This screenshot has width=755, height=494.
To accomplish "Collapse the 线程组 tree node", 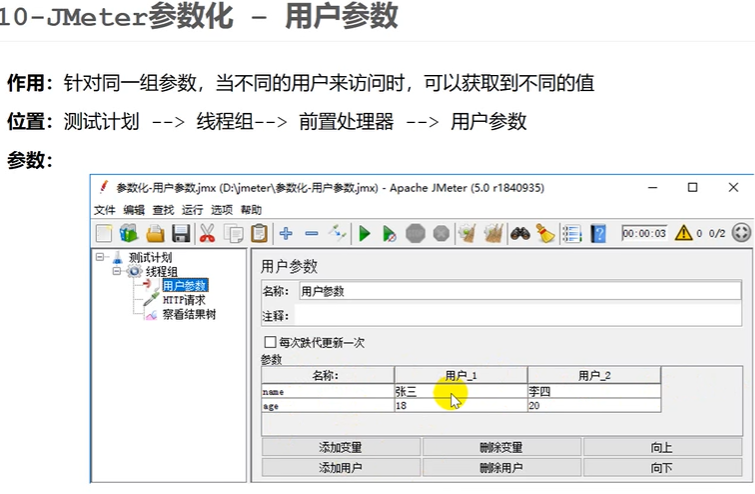I will point(117,272).
